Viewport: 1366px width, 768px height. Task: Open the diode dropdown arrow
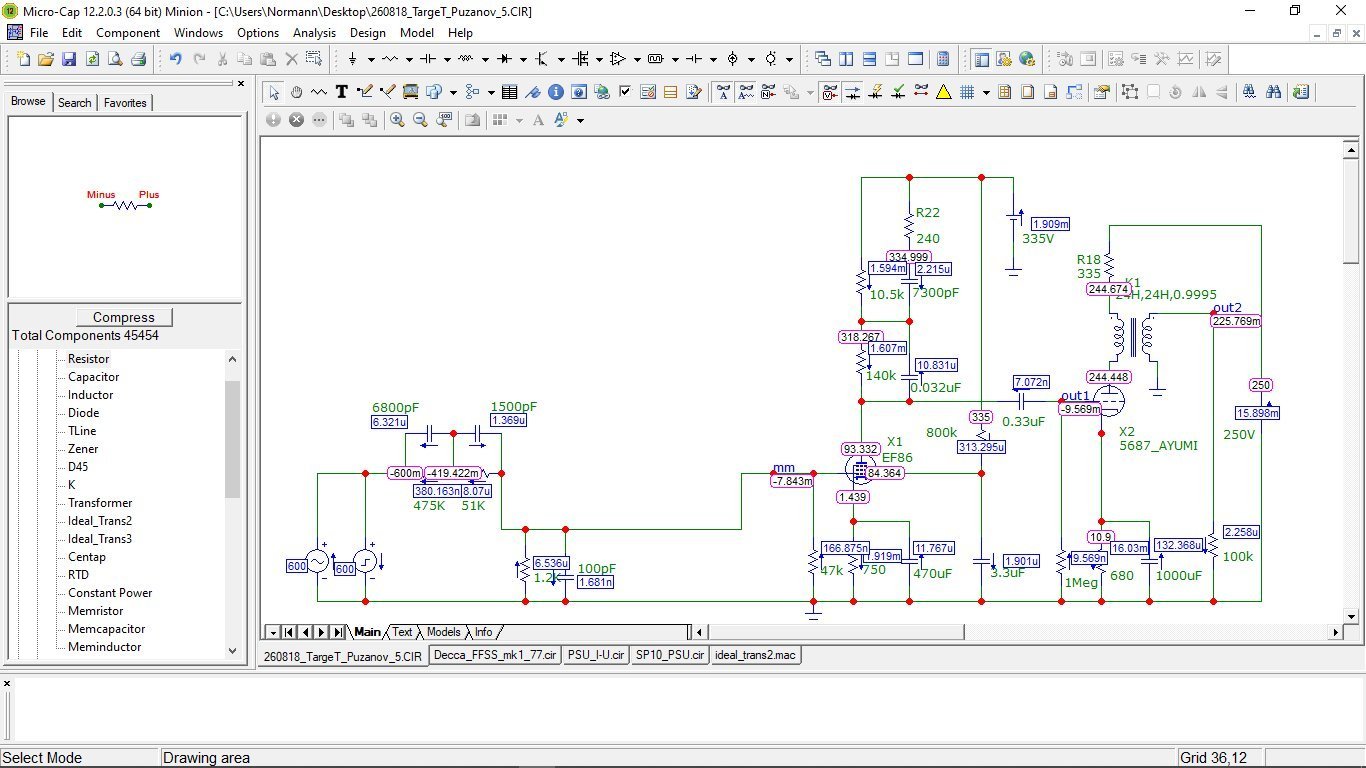click(522, 59)
